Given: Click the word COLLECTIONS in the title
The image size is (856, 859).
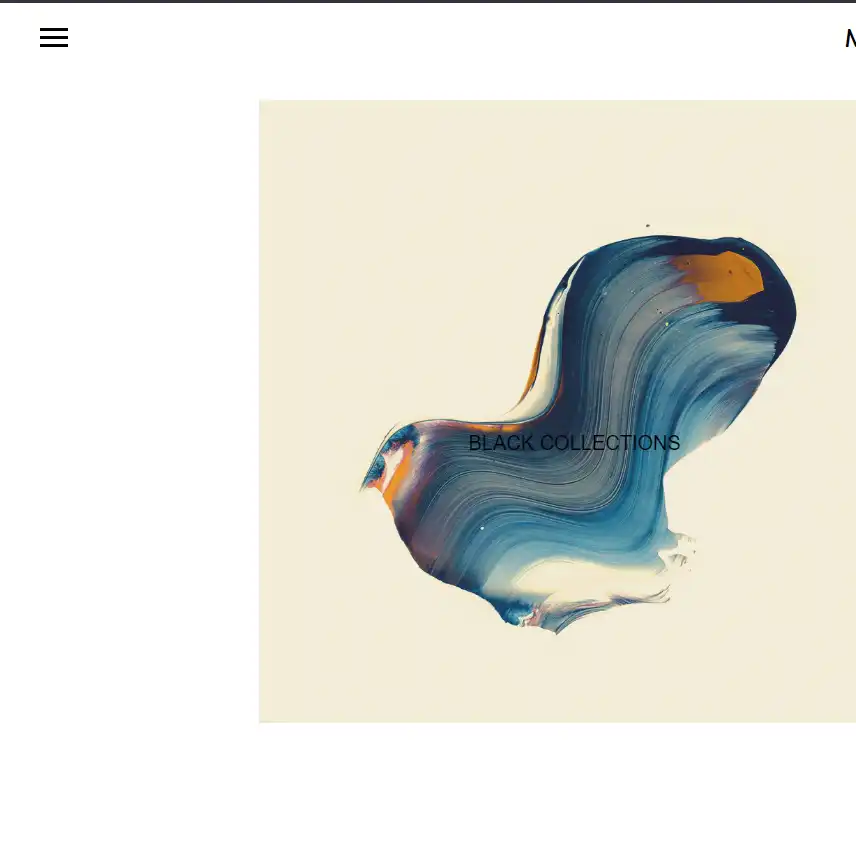Looking at the screenshot, I should click(x=610, y=443).
